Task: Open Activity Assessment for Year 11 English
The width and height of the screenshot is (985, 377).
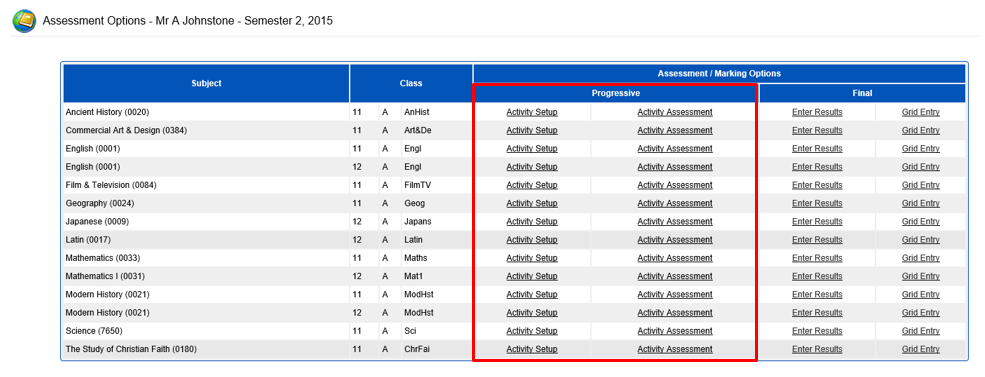Action: coord(675,149)
